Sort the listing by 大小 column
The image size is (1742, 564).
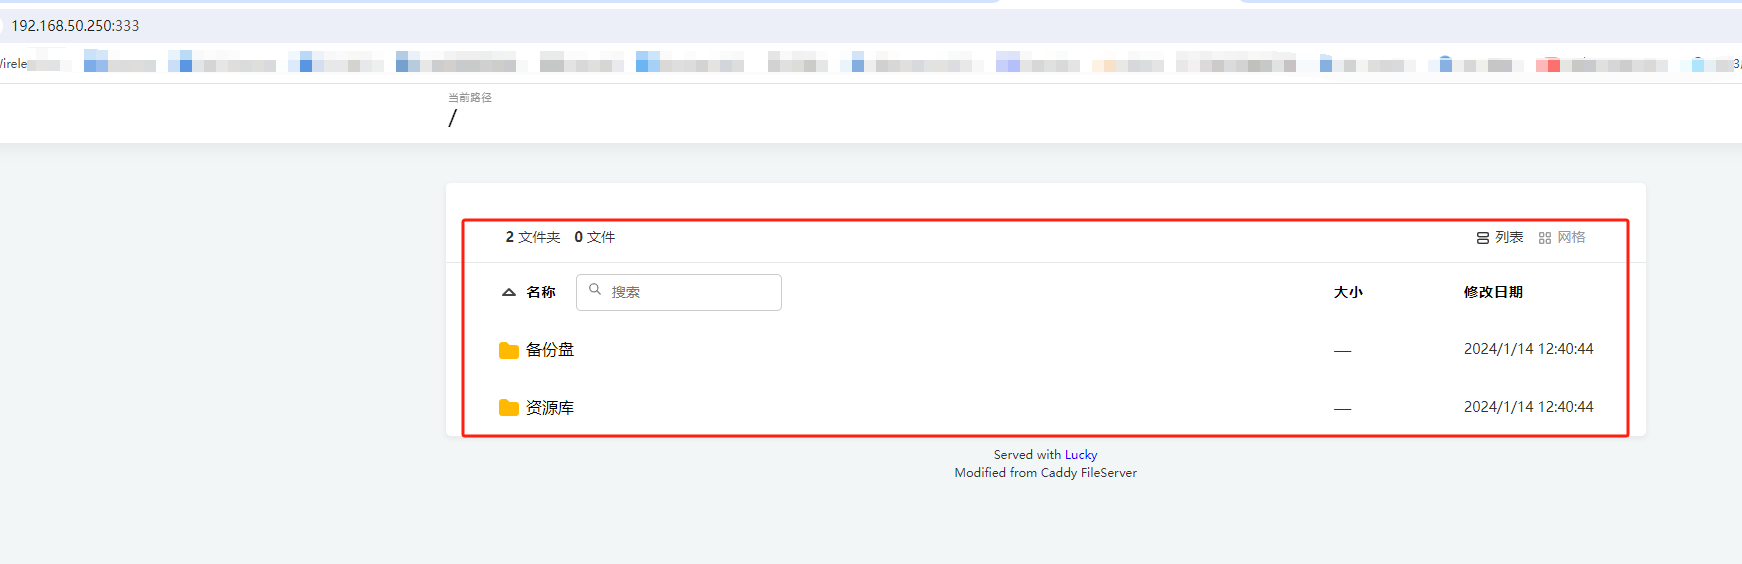(1347, 292)
